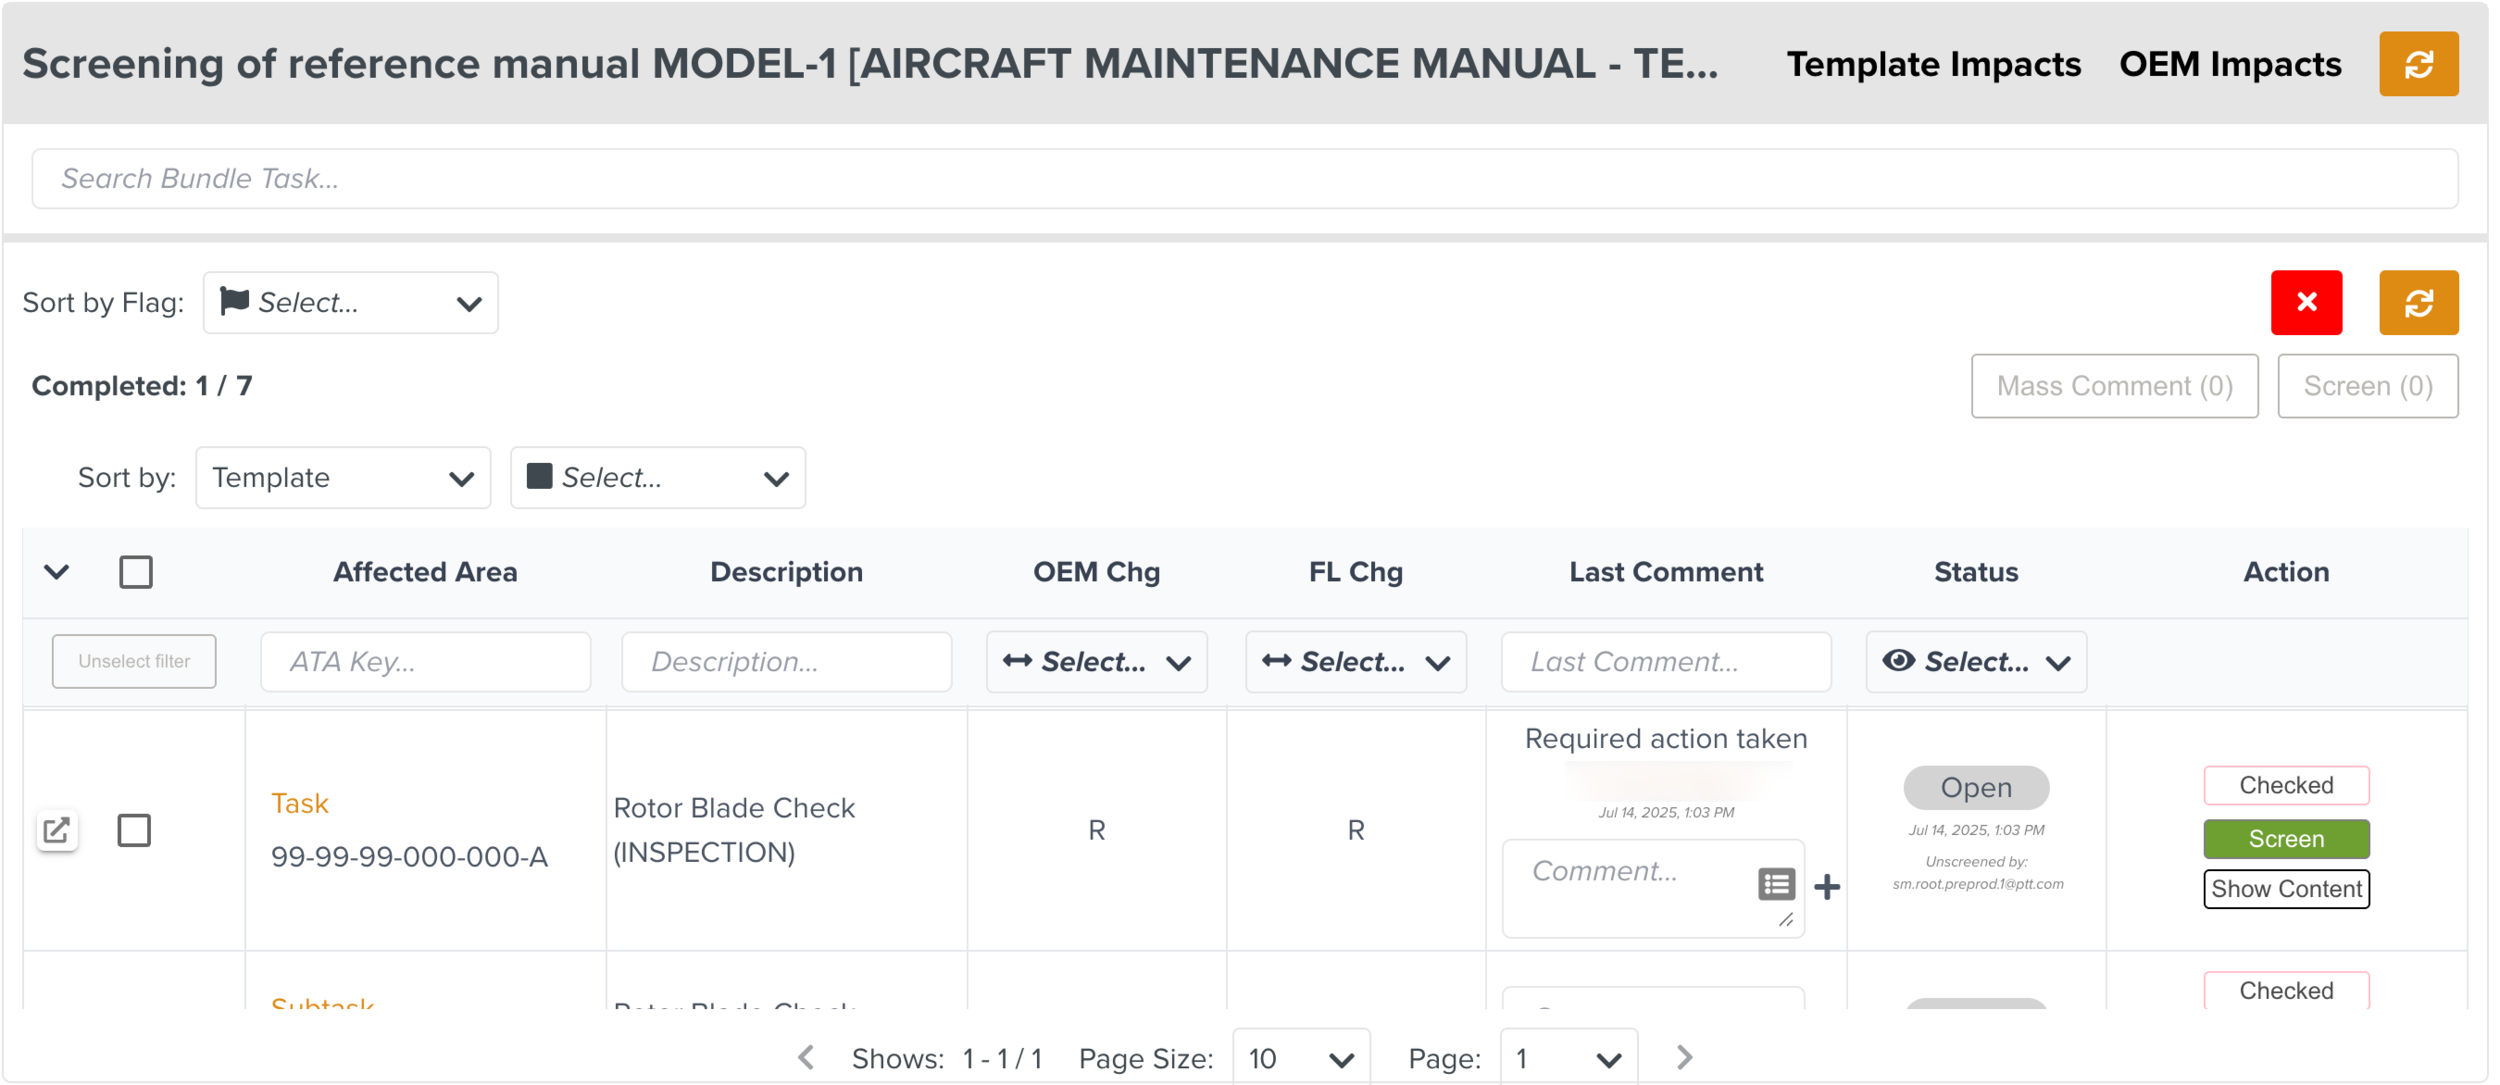Click the plus icon to add a comment

1826,886
